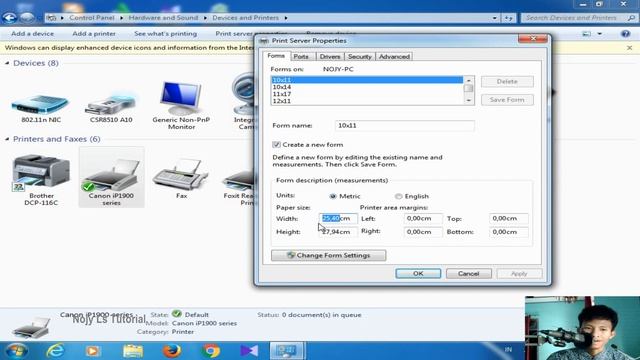The height and width of the screenshot is (360, 640).
Task: Switch to the Forms tab
Action: 276,56
